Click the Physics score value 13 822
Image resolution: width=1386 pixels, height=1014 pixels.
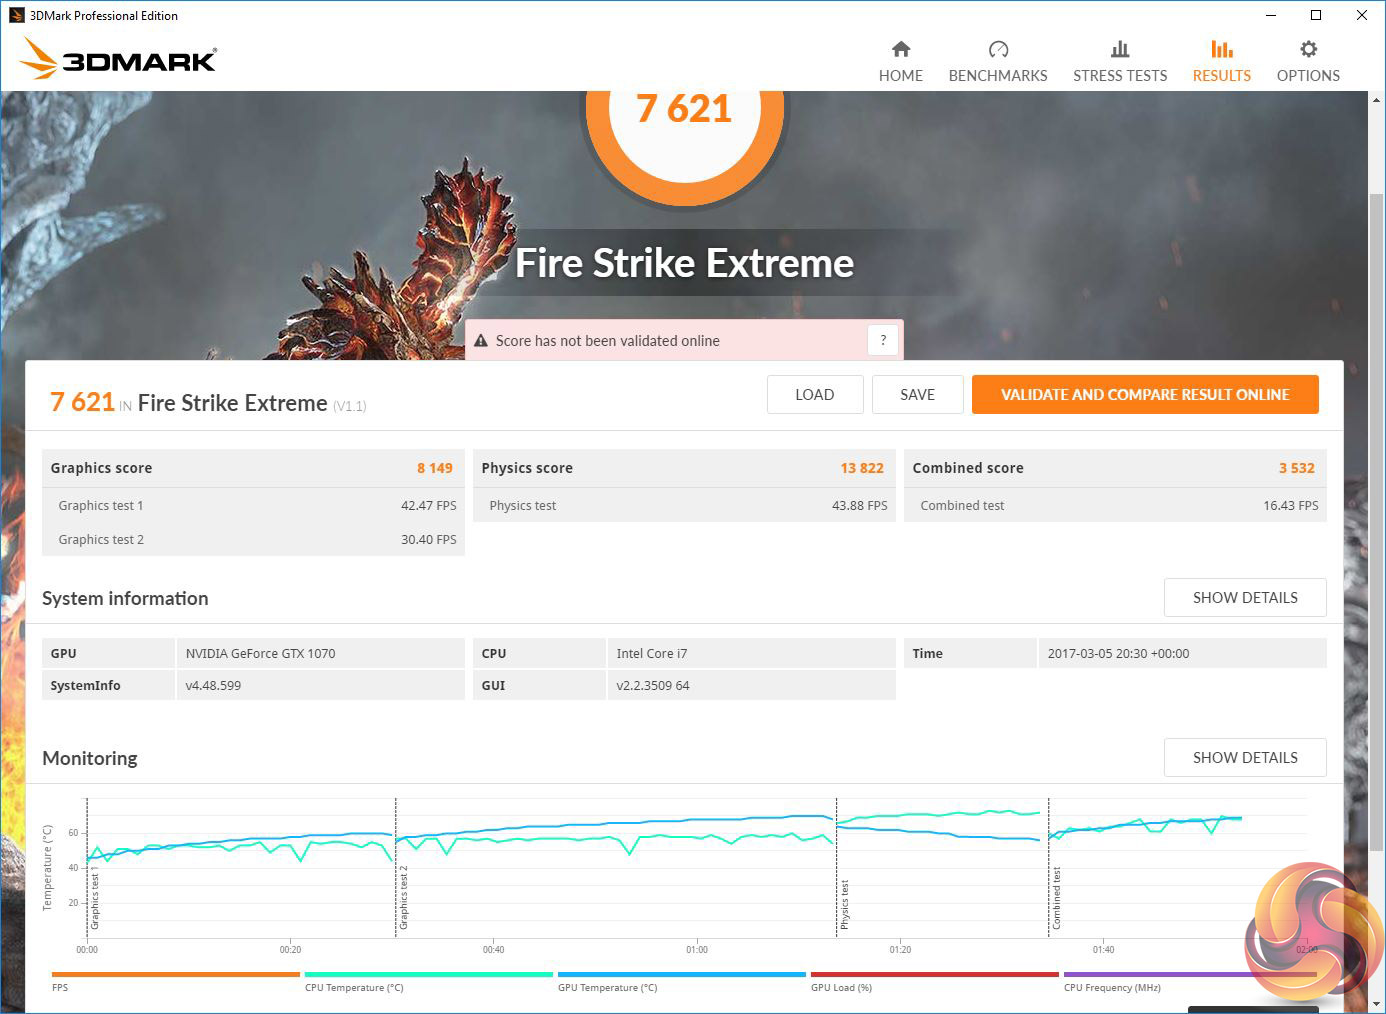tap(862, 468)
